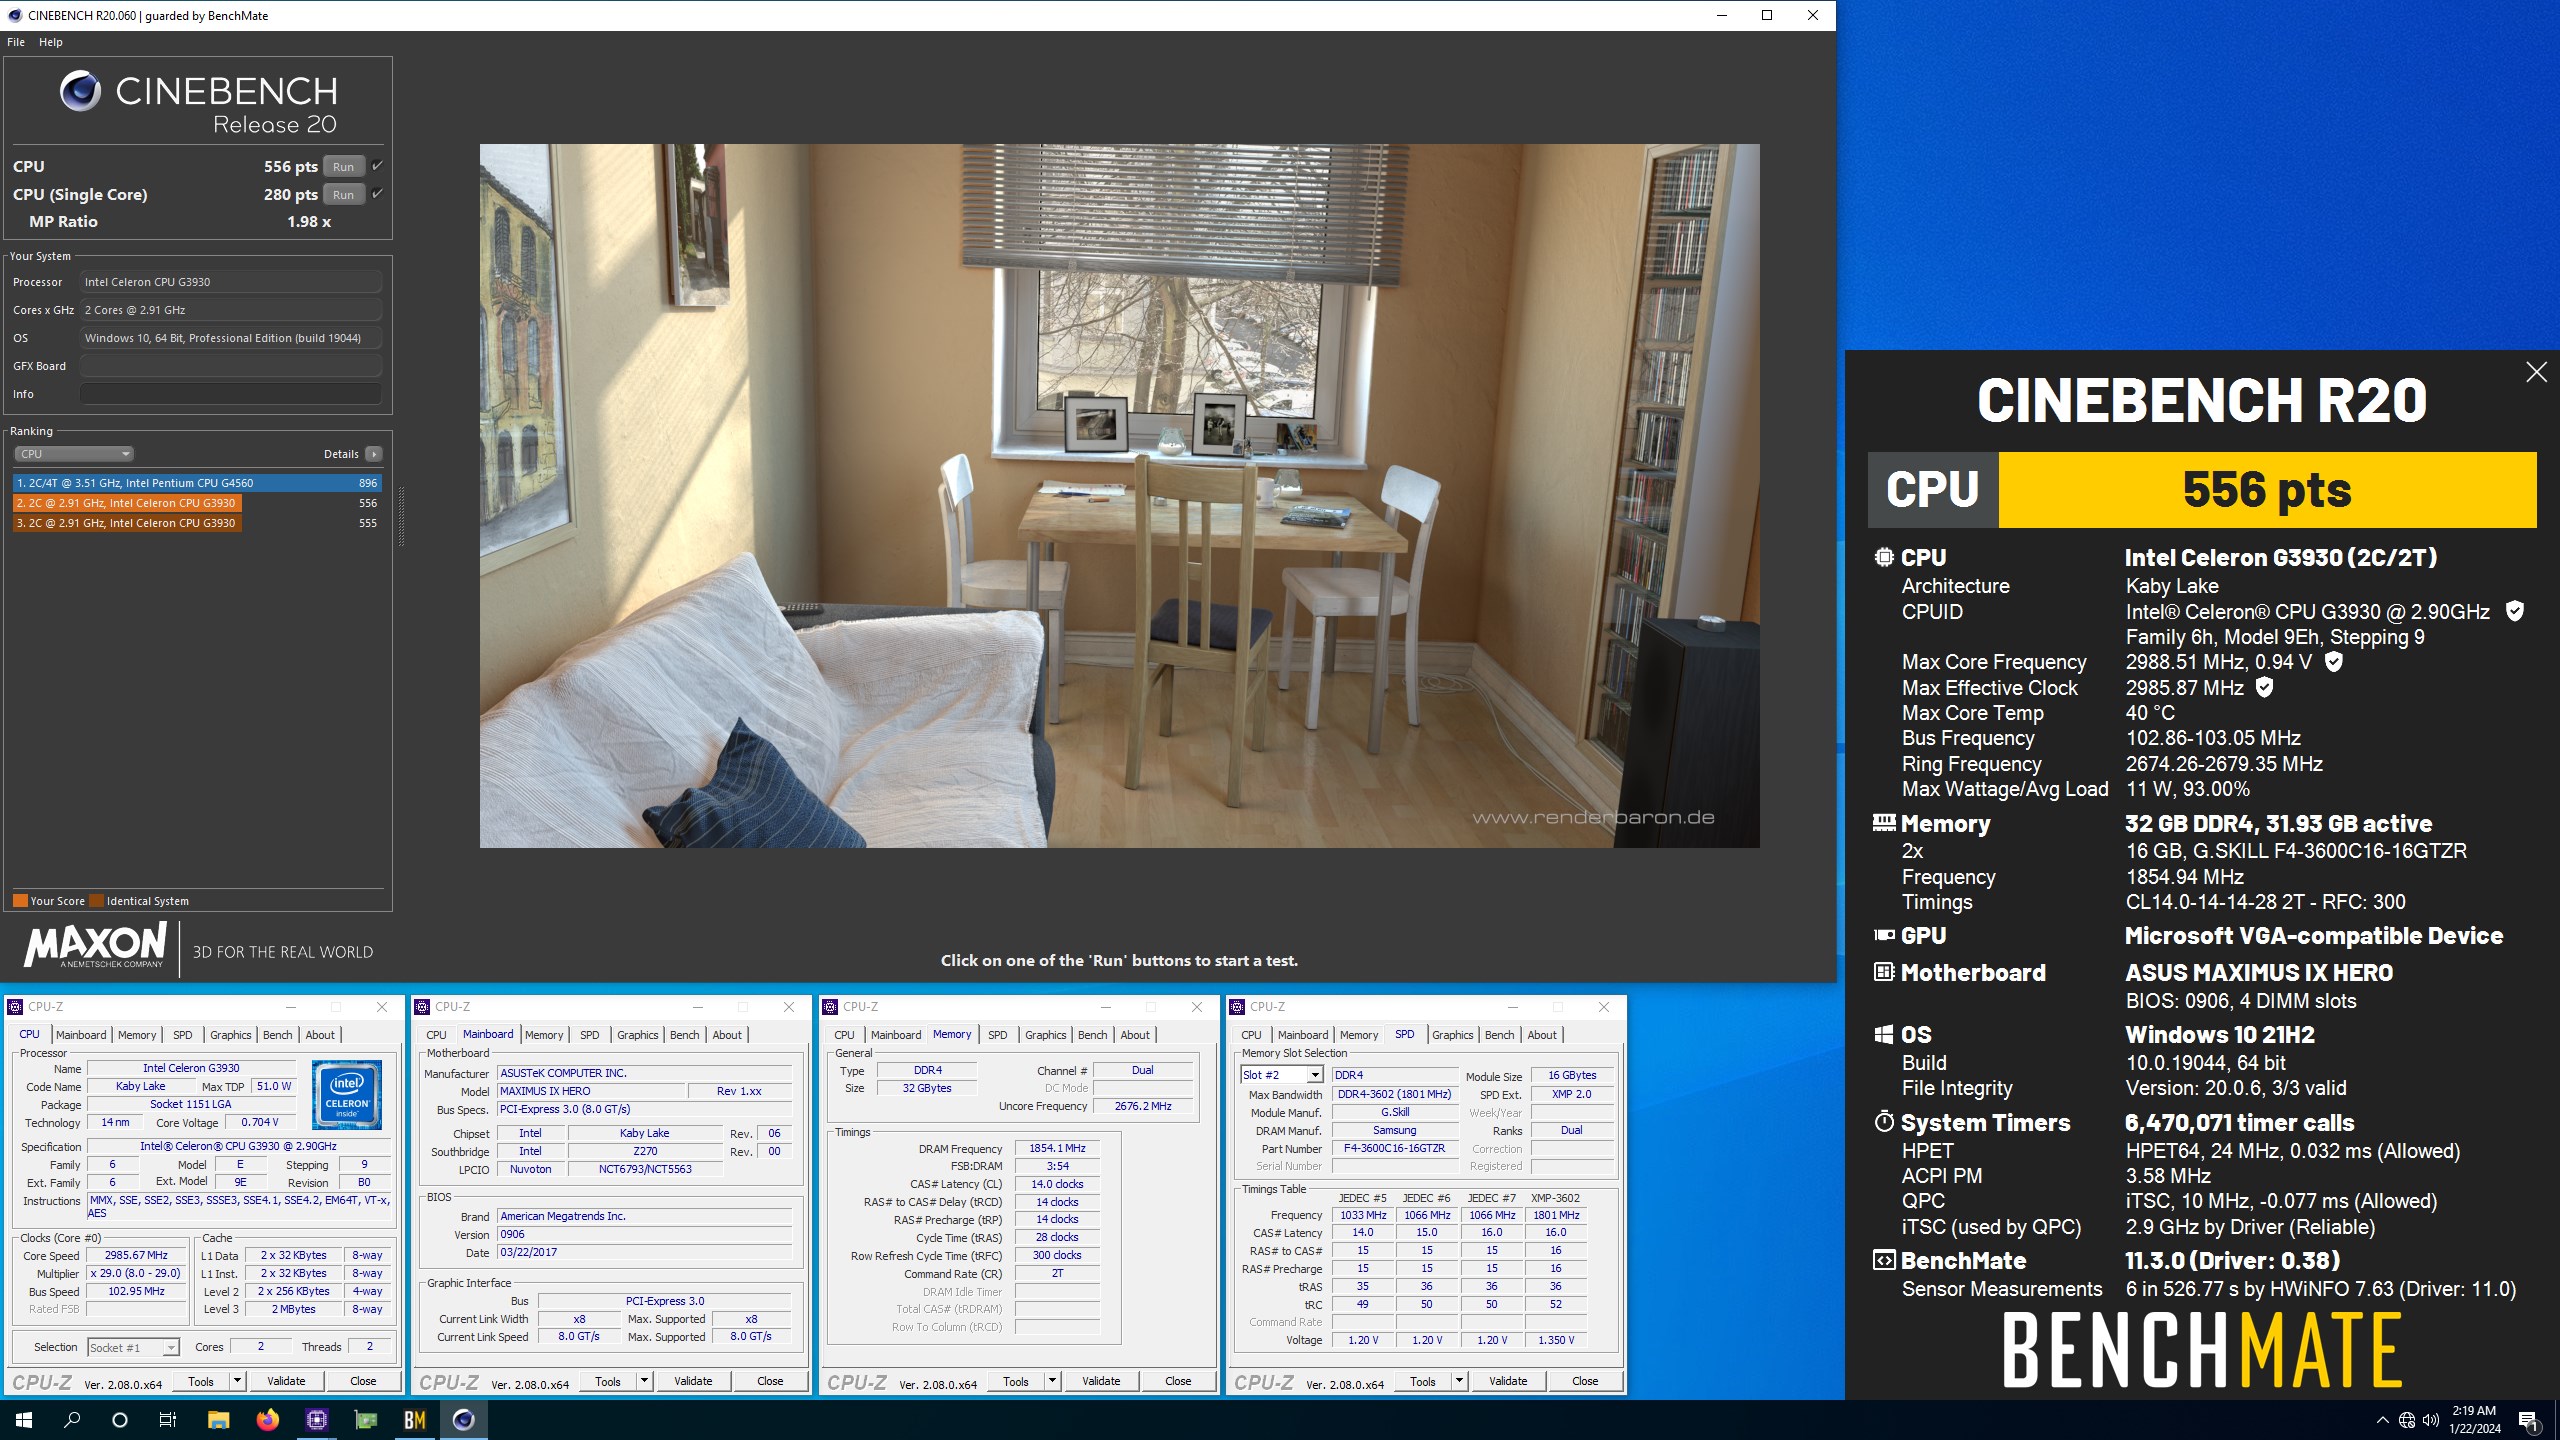Screen dimensions: 2560x1440
Task: Click the Cortana circle taskbar icon
Action: (120, 1420)
